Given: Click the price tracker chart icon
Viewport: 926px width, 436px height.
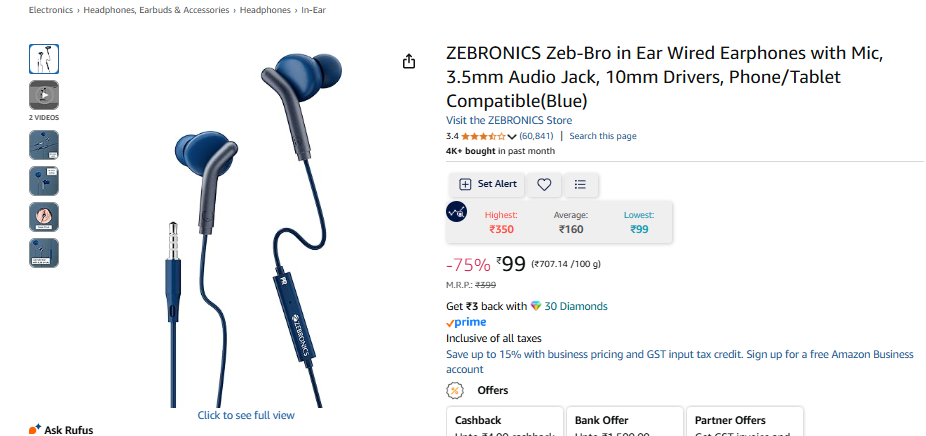Looking at the screenshot, I should click(457, 212).
